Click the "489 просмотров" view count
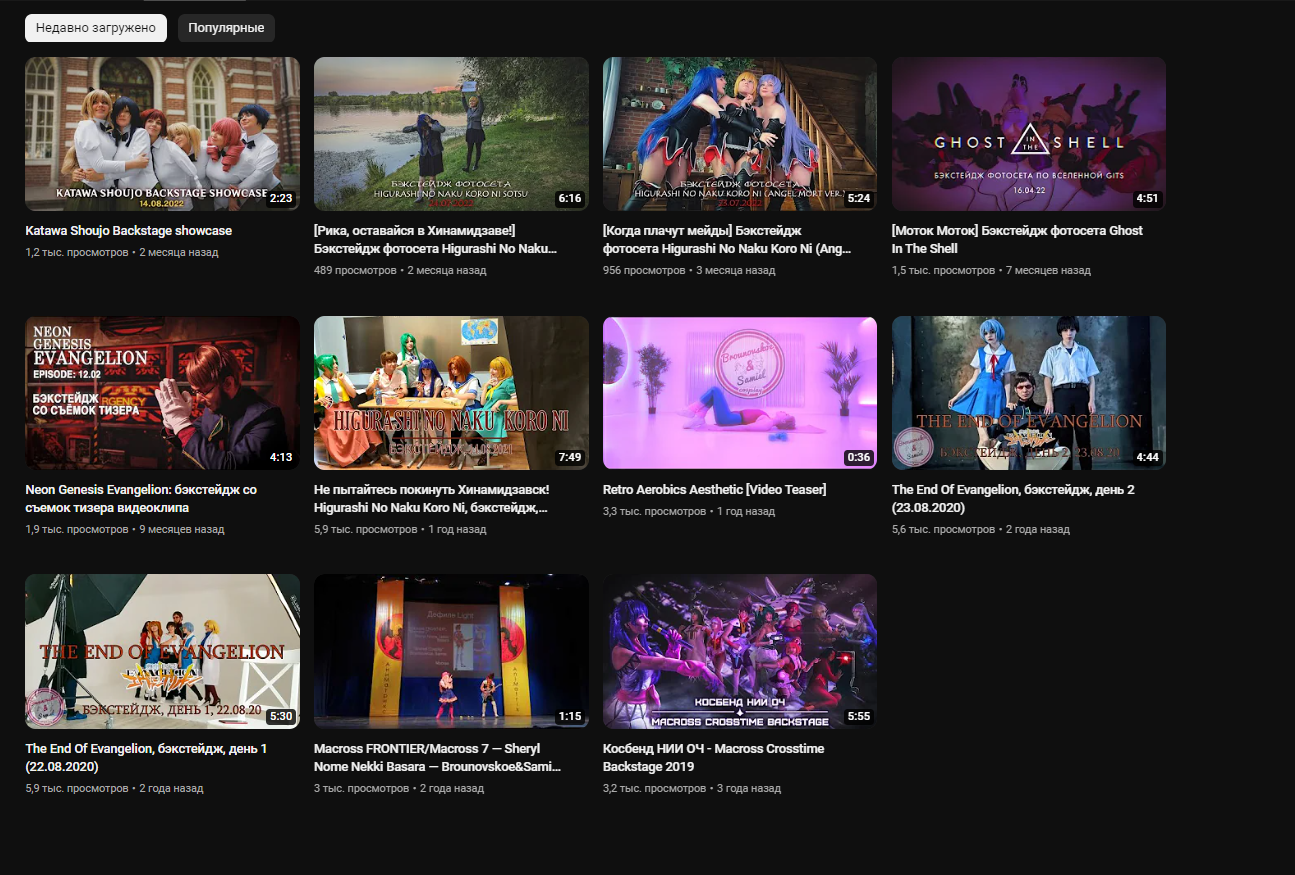1295x875 pixels. pos(355,270)
